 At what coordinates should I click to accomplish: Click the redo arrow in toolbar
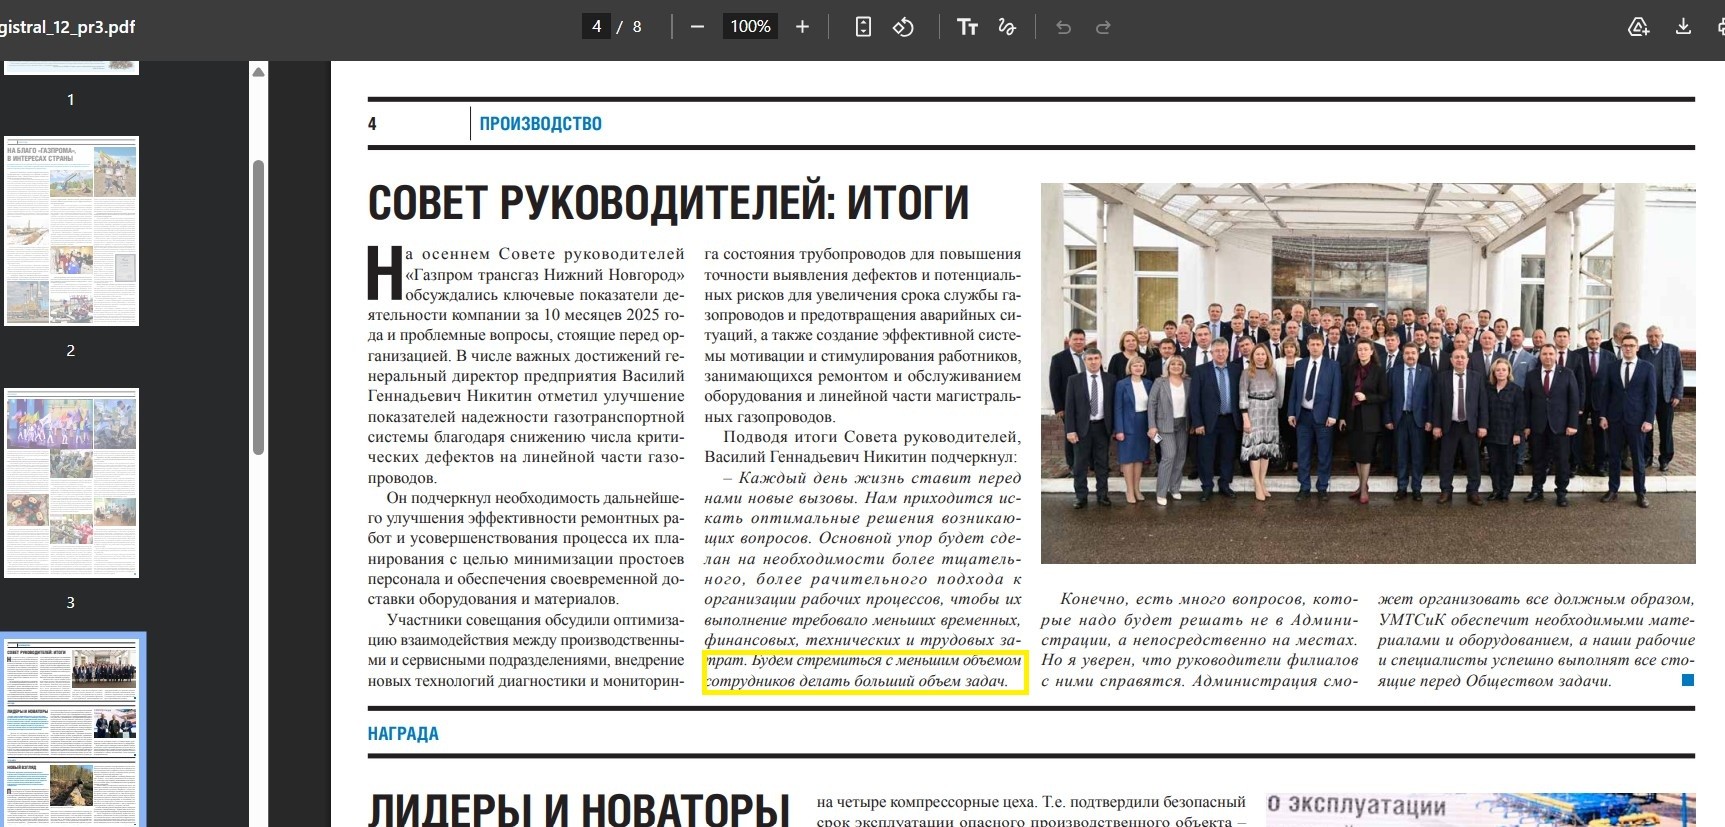pos(1103,27)
